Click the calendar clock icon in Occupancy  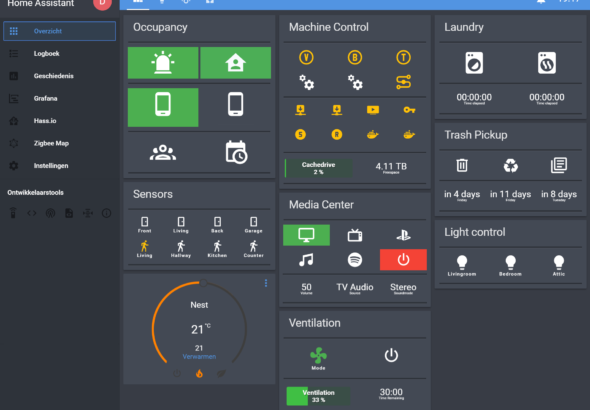tap(236, 152)
